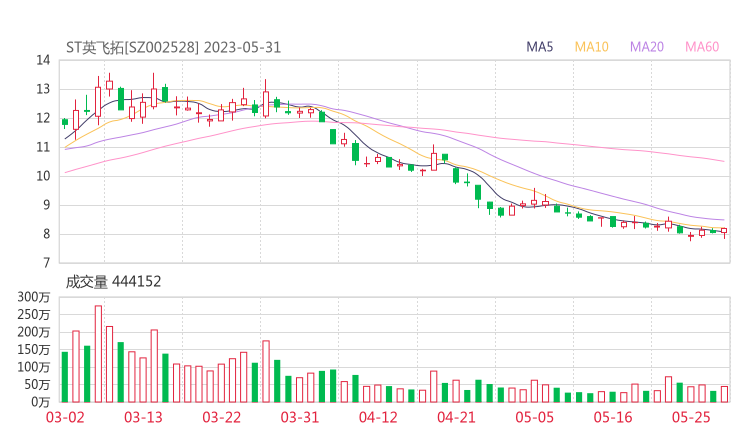Click the last candlestick at the right edge

click(724, 231)
